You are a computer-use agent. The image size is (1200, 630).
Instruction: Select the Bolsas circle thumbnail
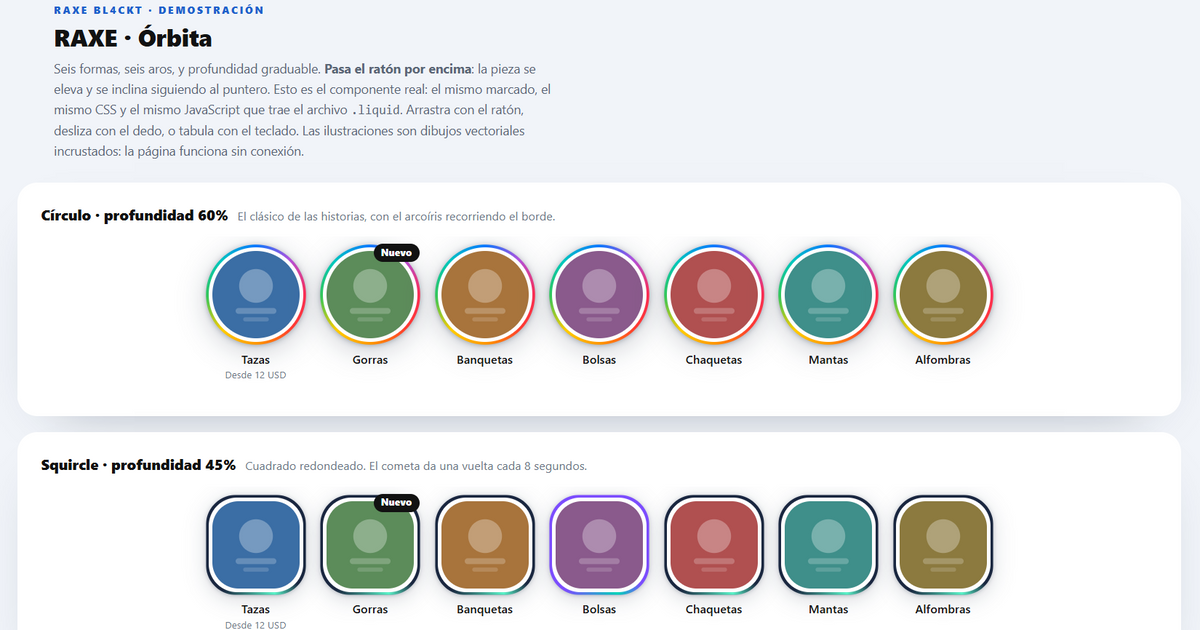click(599, 294)
